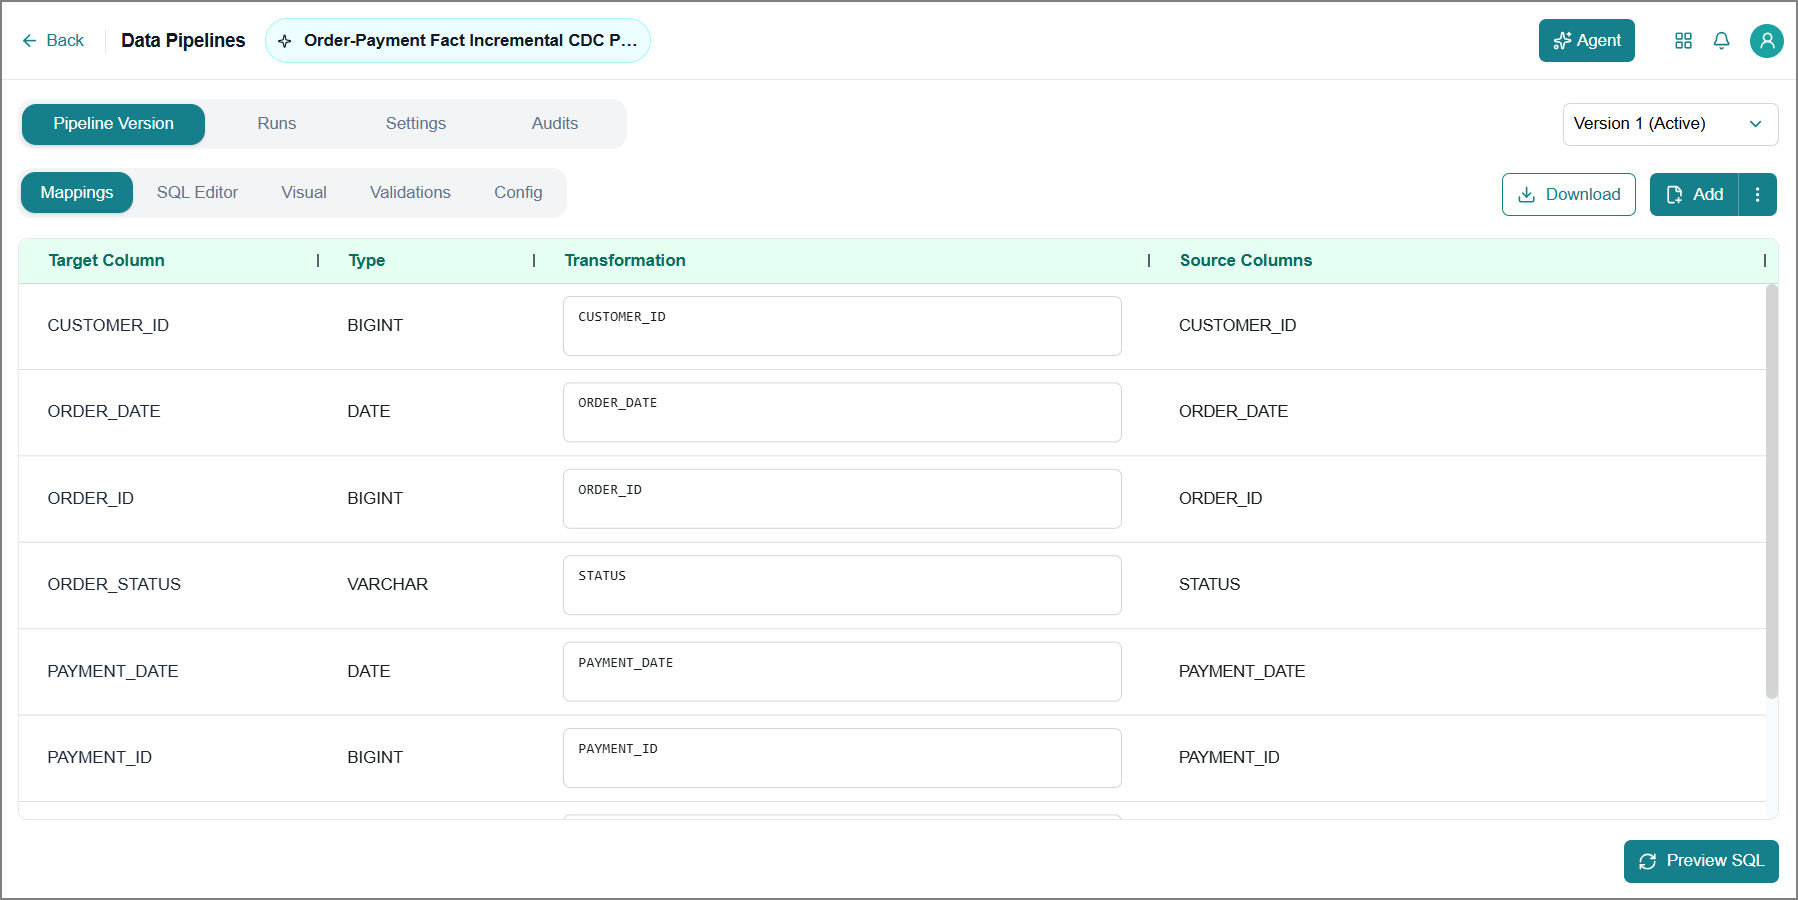Viewport: 1798px width, 900px height.
Task: Open the apps grid icon
Action: 1683,41
